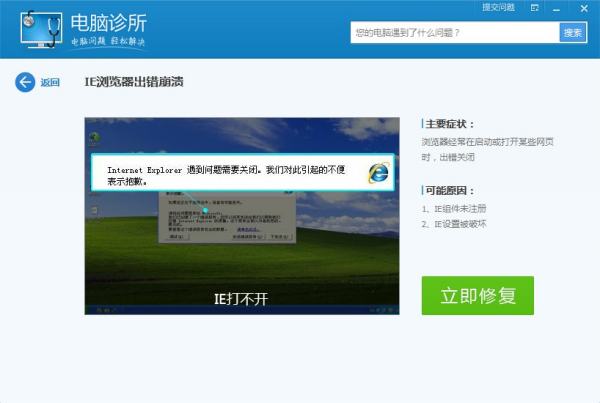The height and width of the screenshot is (403, 600).
Task: Click the 返回 back link text
Action: point(50,82)
